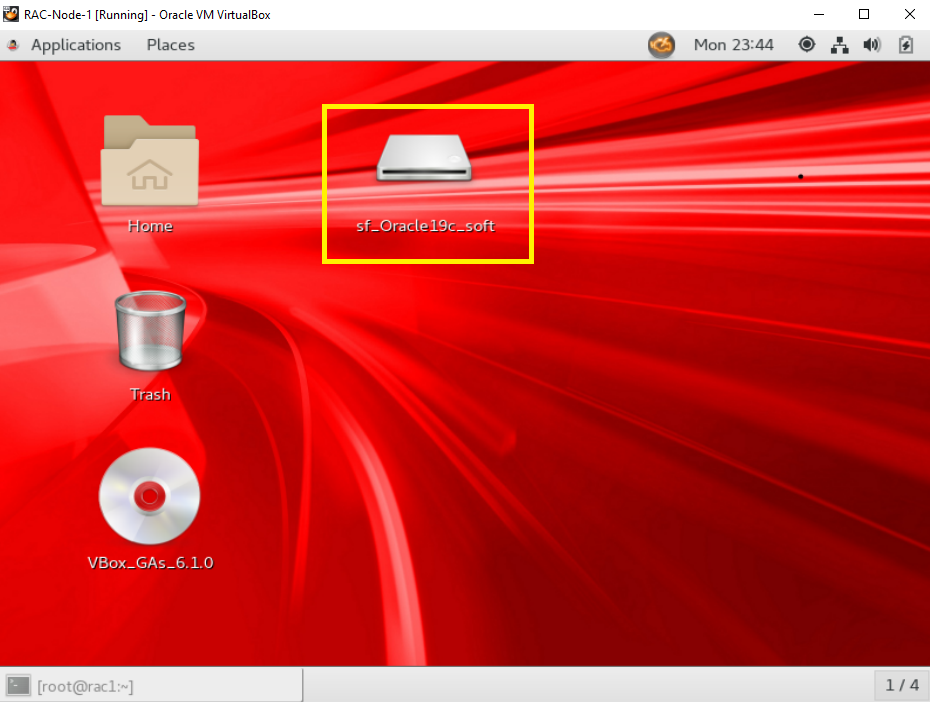Click the 1 / 4 workspace switcher
930x702 pixels.
902,685
